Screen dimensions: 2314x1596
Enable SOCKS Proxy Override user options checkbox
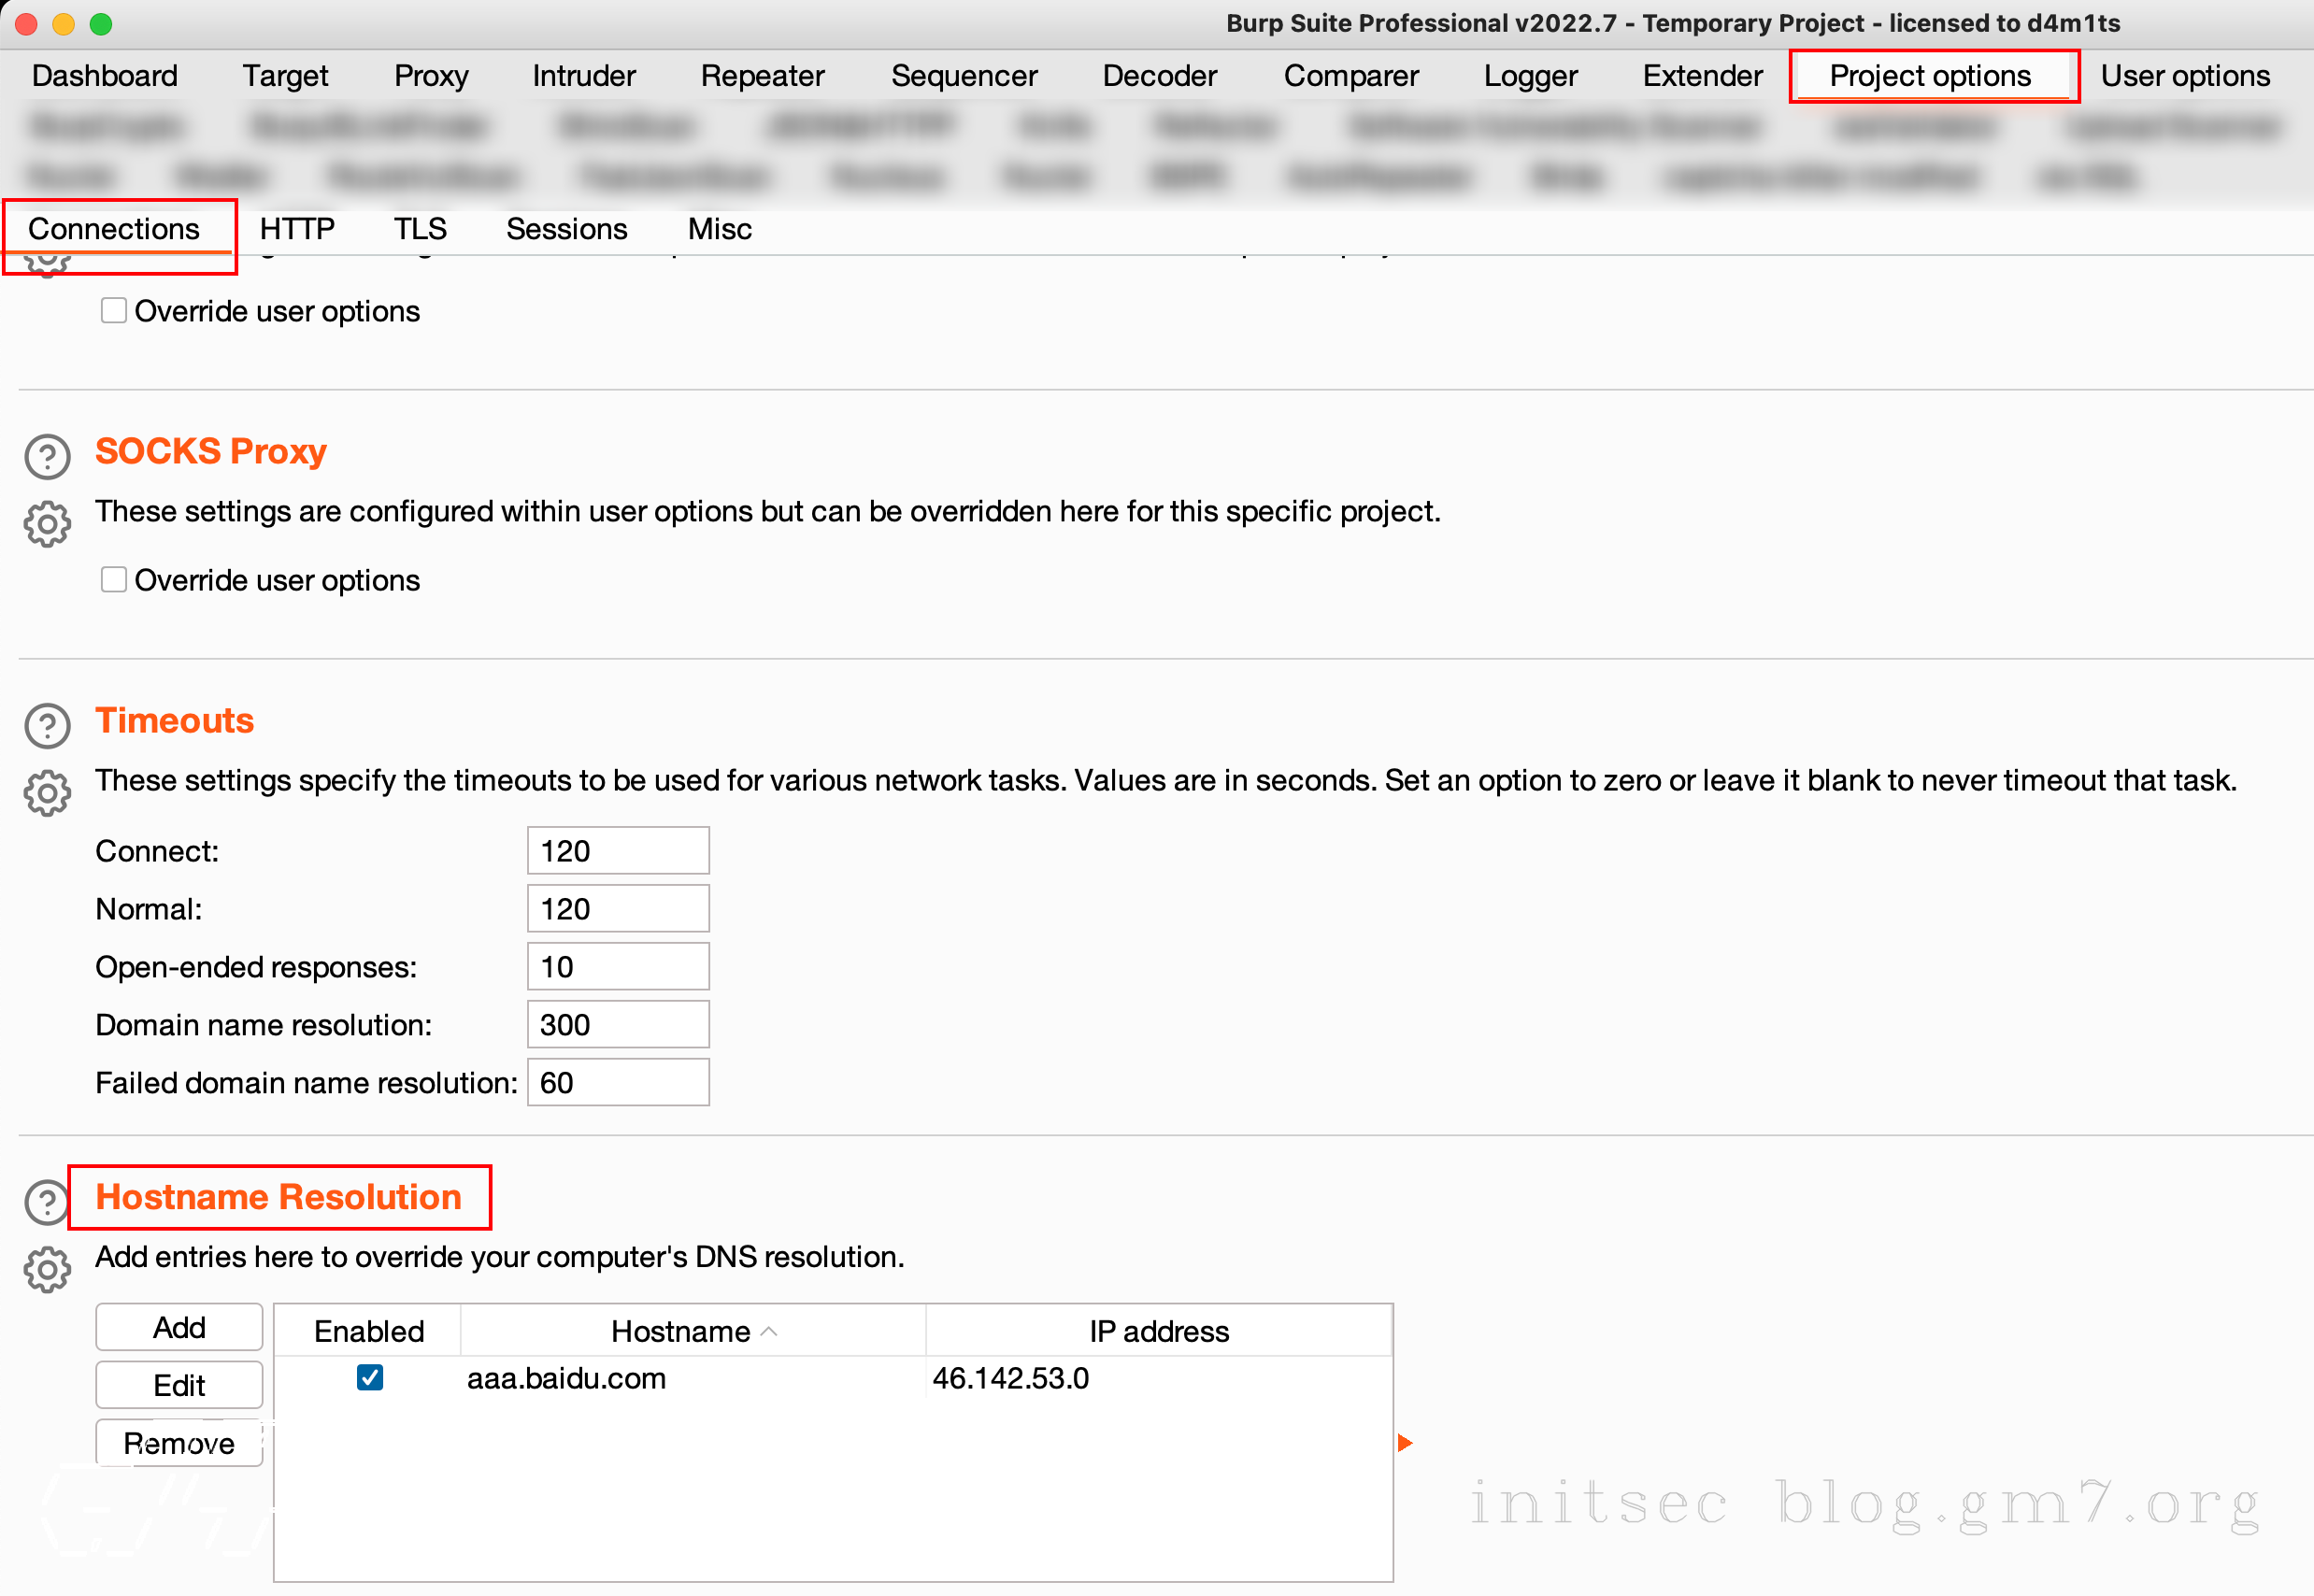(114, 580)
